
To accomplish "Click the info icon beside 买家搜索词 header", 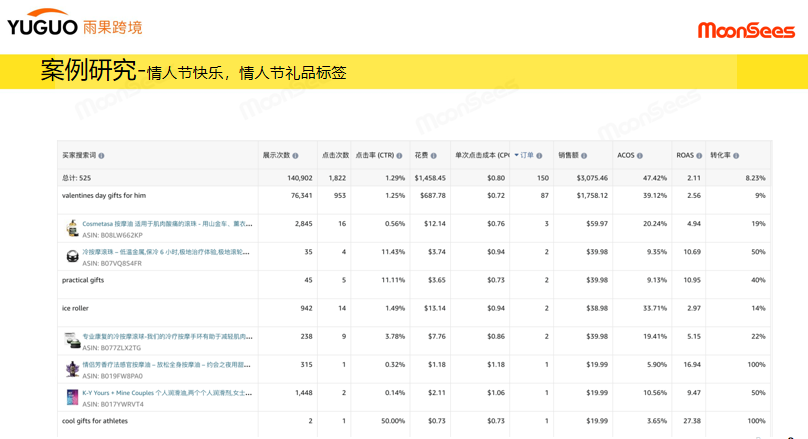I will pyautogui.click(x=101, y=156).
